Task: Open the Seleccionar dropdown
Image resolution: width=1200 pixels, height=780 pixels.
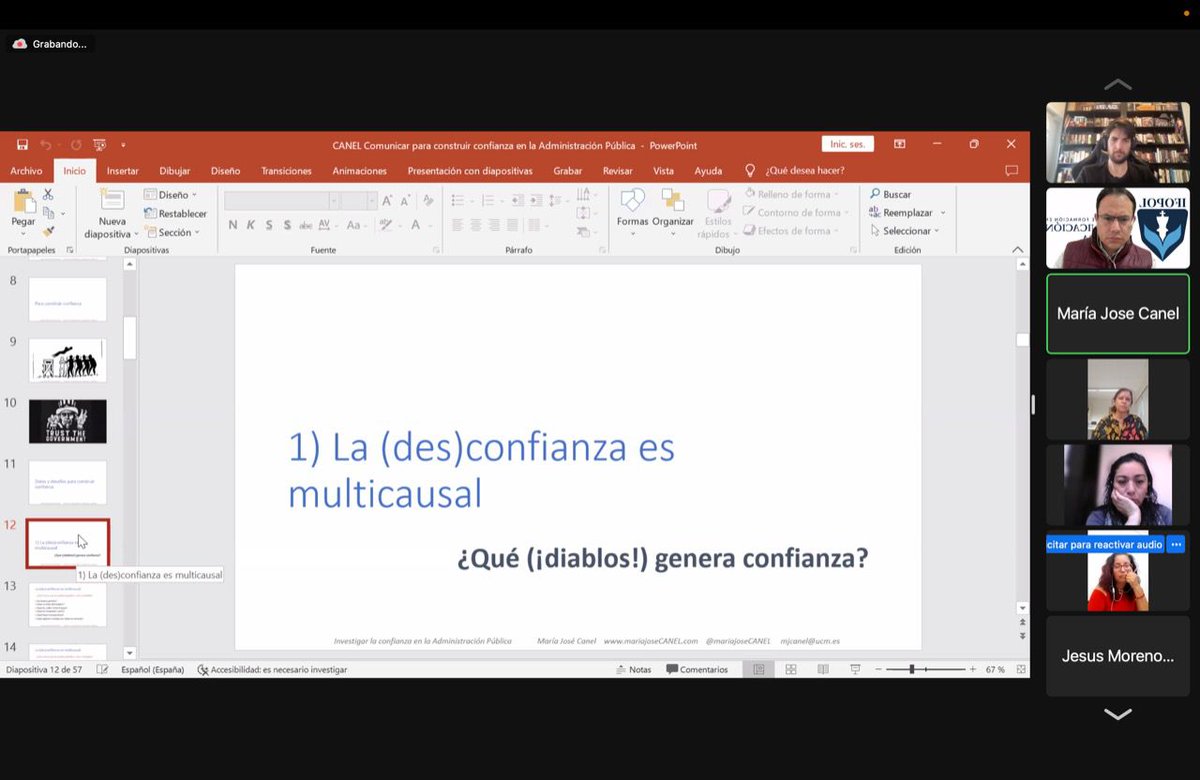Action: coord(905,231)
